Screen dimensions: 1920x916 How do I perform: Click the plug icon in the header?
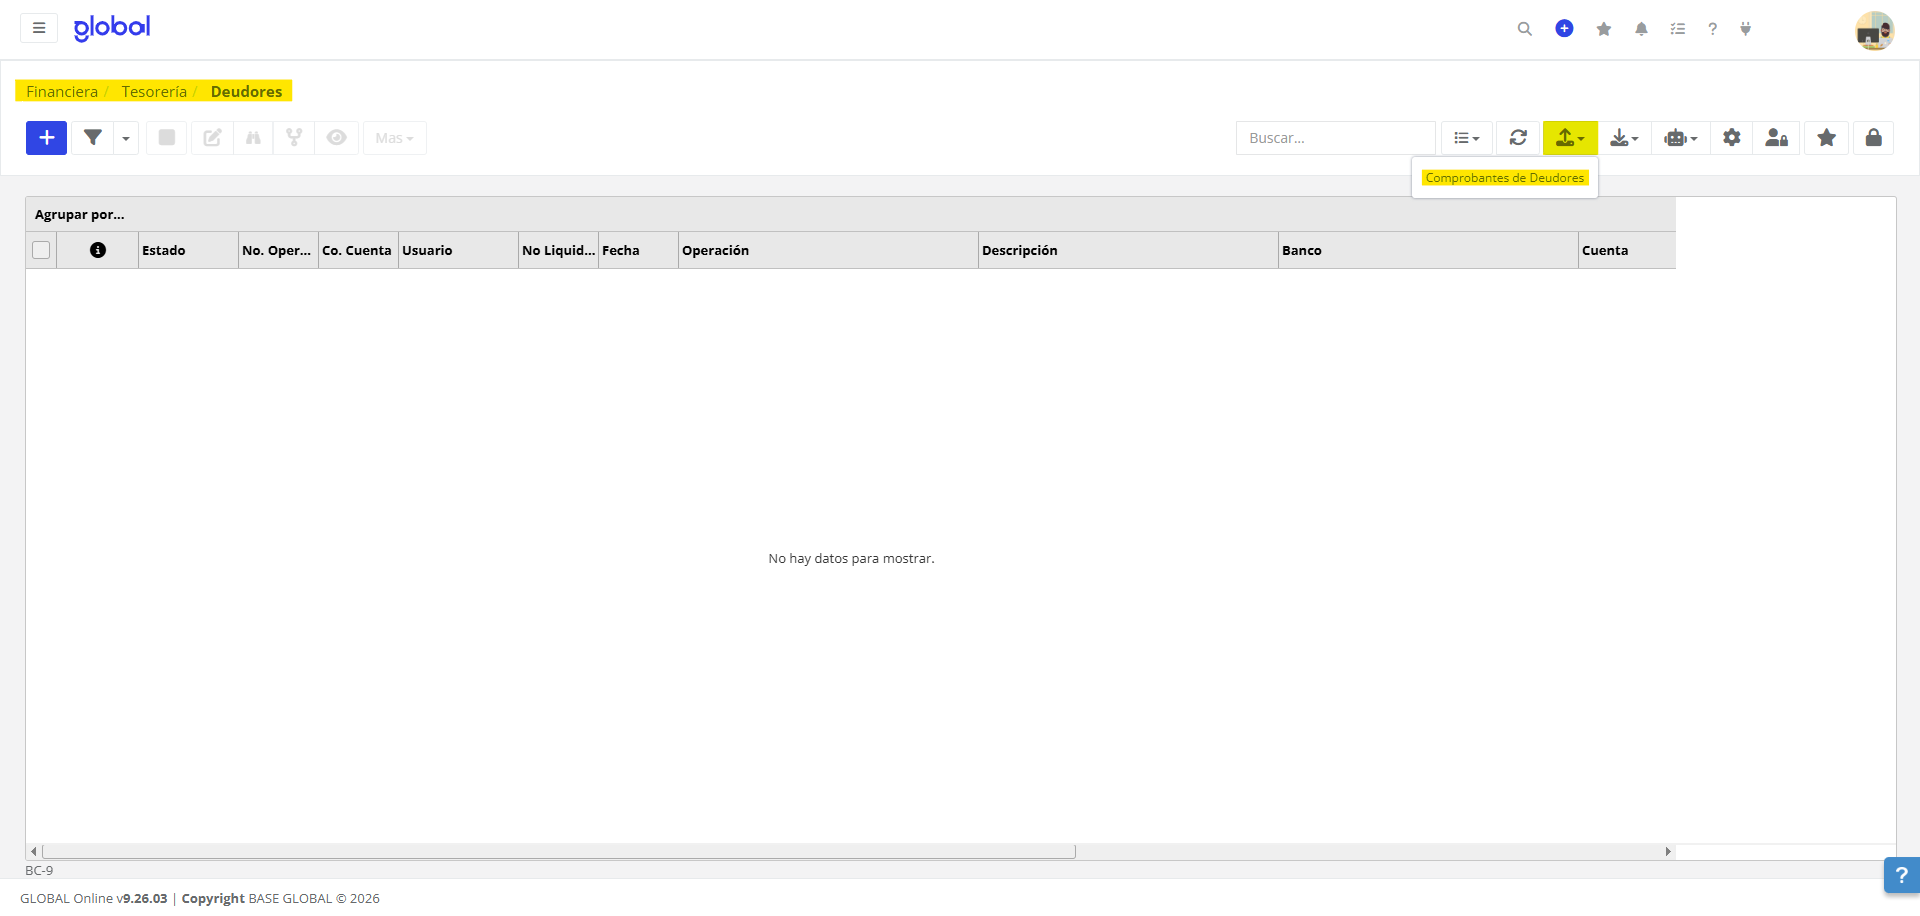(x=1745, y=29)
